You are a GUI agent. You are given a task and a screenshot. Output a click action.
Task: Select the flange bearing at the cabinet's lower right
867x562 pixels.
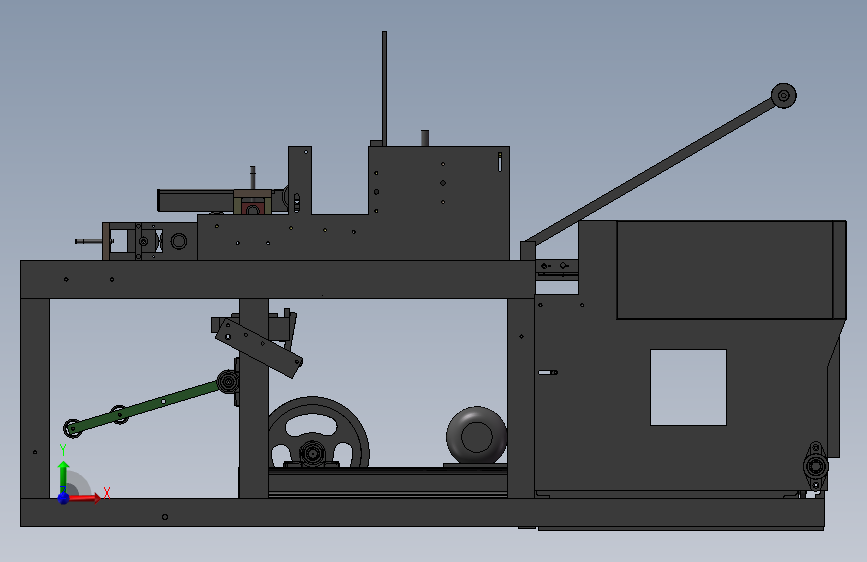(x=816, y=466)
